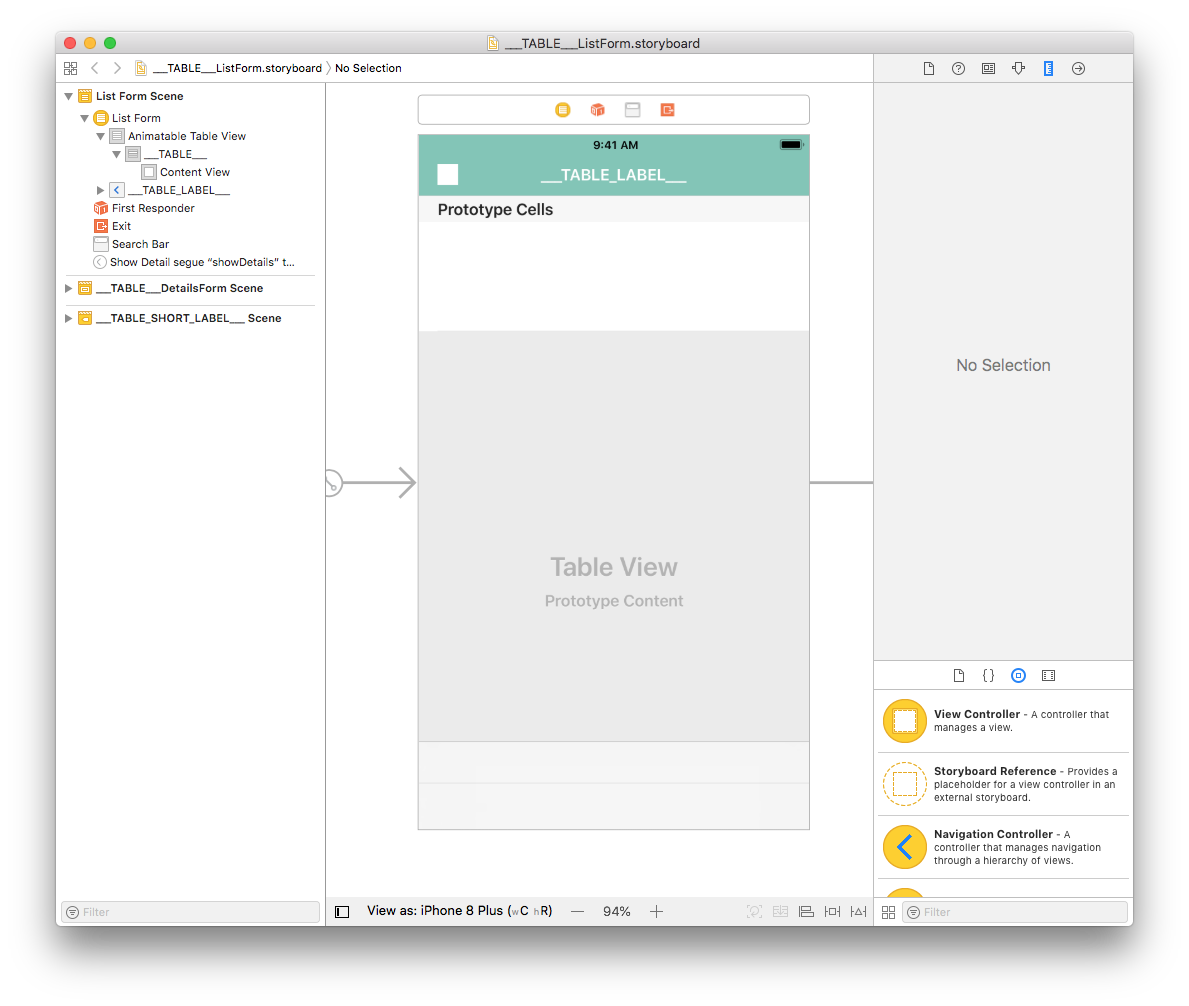Open Add New Constraints icon
This screenshot has height=1006, width=1189.
[x=832, y=911]
